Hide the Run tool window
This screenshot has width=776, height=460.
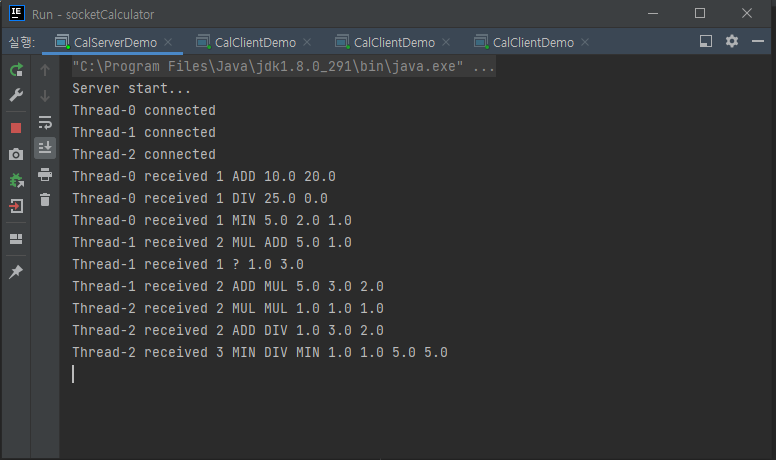[758, 41]
